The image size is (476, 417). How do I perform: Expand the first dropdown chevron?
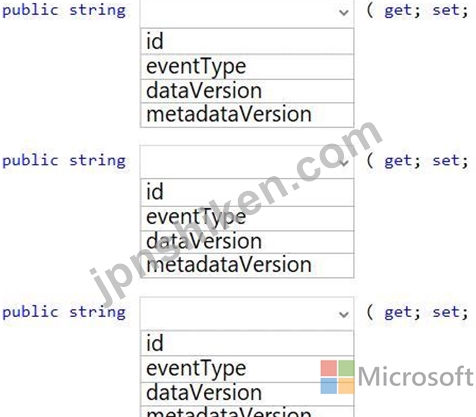[344, 13]
